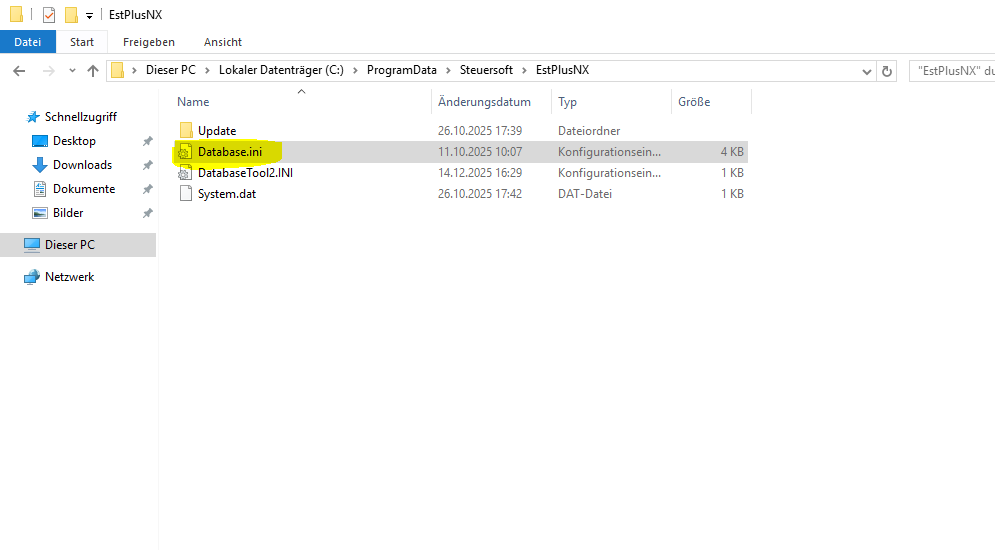
Task: Click the refresh button beside address bar
Action: (886, 71)
